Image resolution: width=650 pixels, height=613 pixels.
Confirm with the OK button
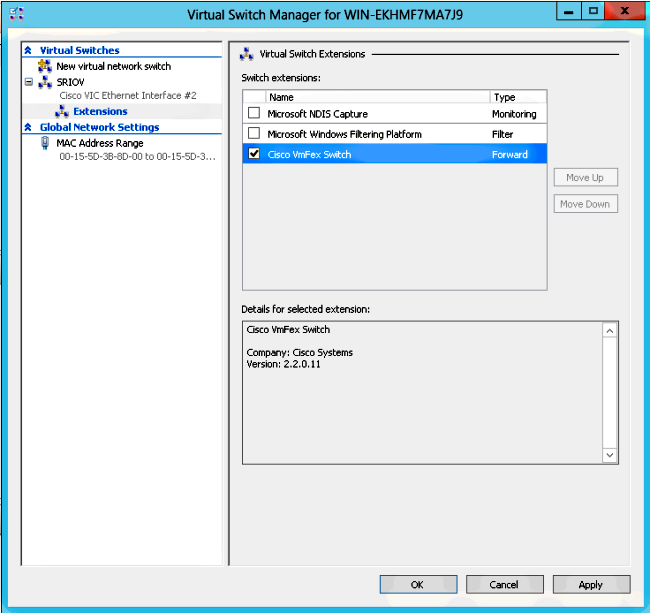click(418, 584)
